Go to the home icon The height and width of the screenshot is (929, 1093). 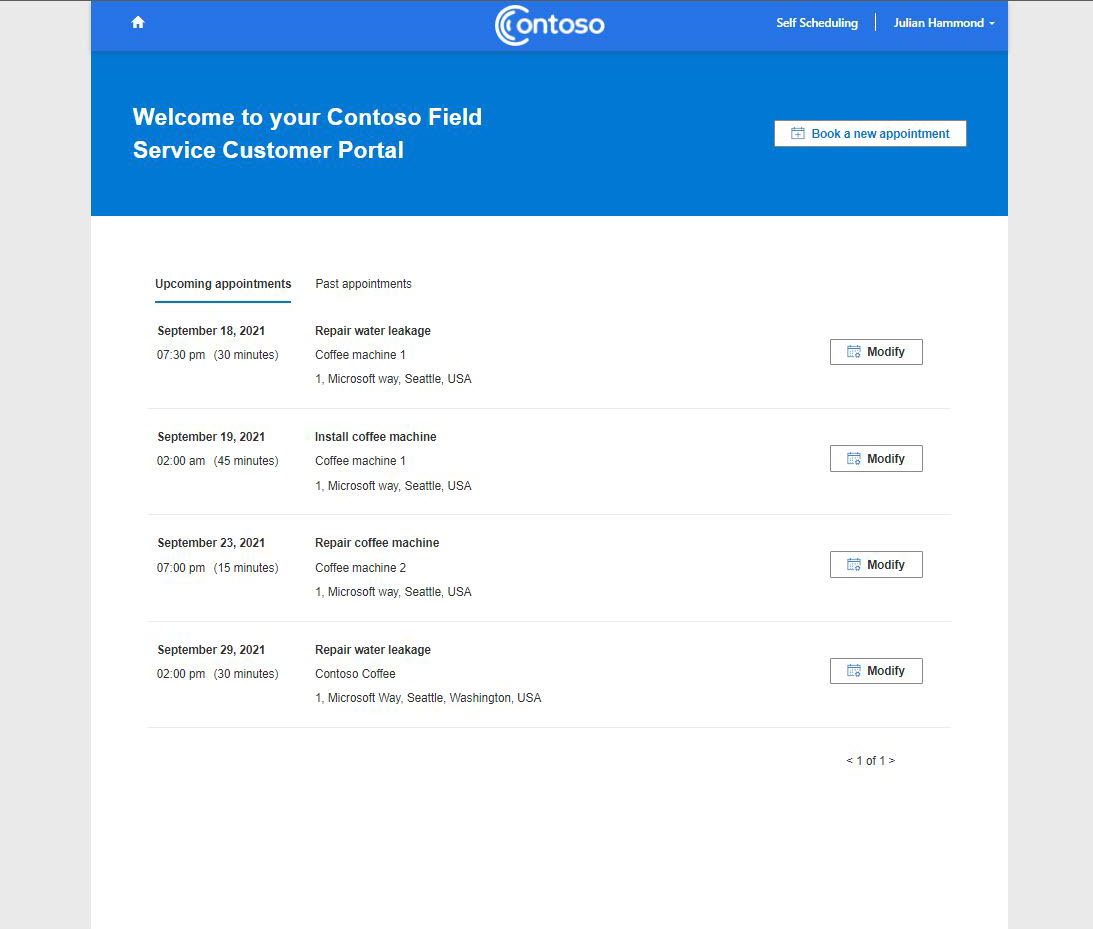point(138,22)
